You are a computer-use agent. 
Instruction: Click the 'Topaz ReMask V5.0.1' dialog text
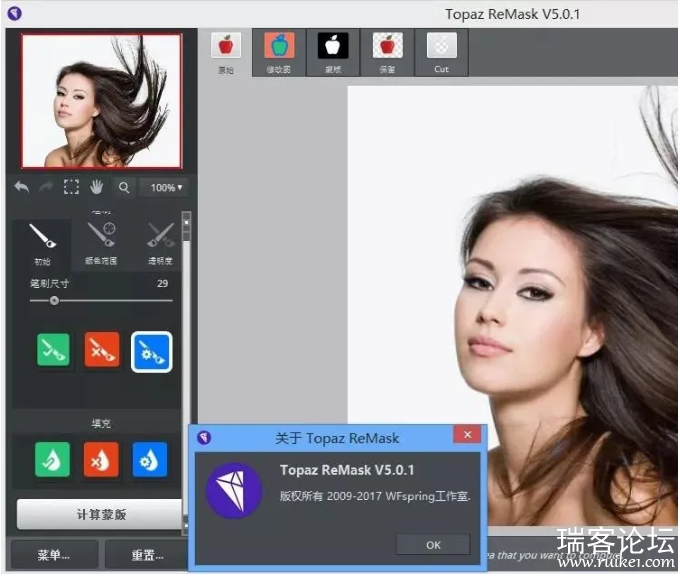347,470
